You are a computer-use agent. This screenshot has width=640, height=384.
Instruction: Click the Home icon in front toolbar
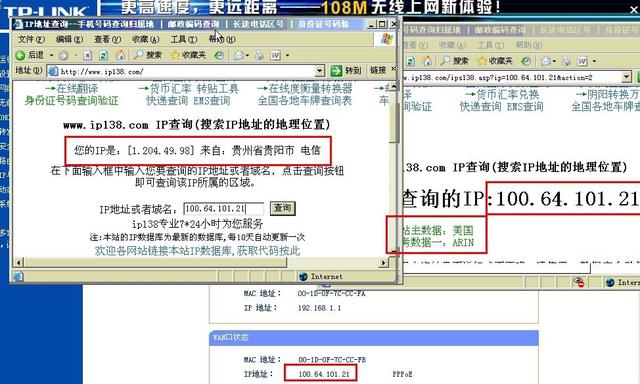120,55
